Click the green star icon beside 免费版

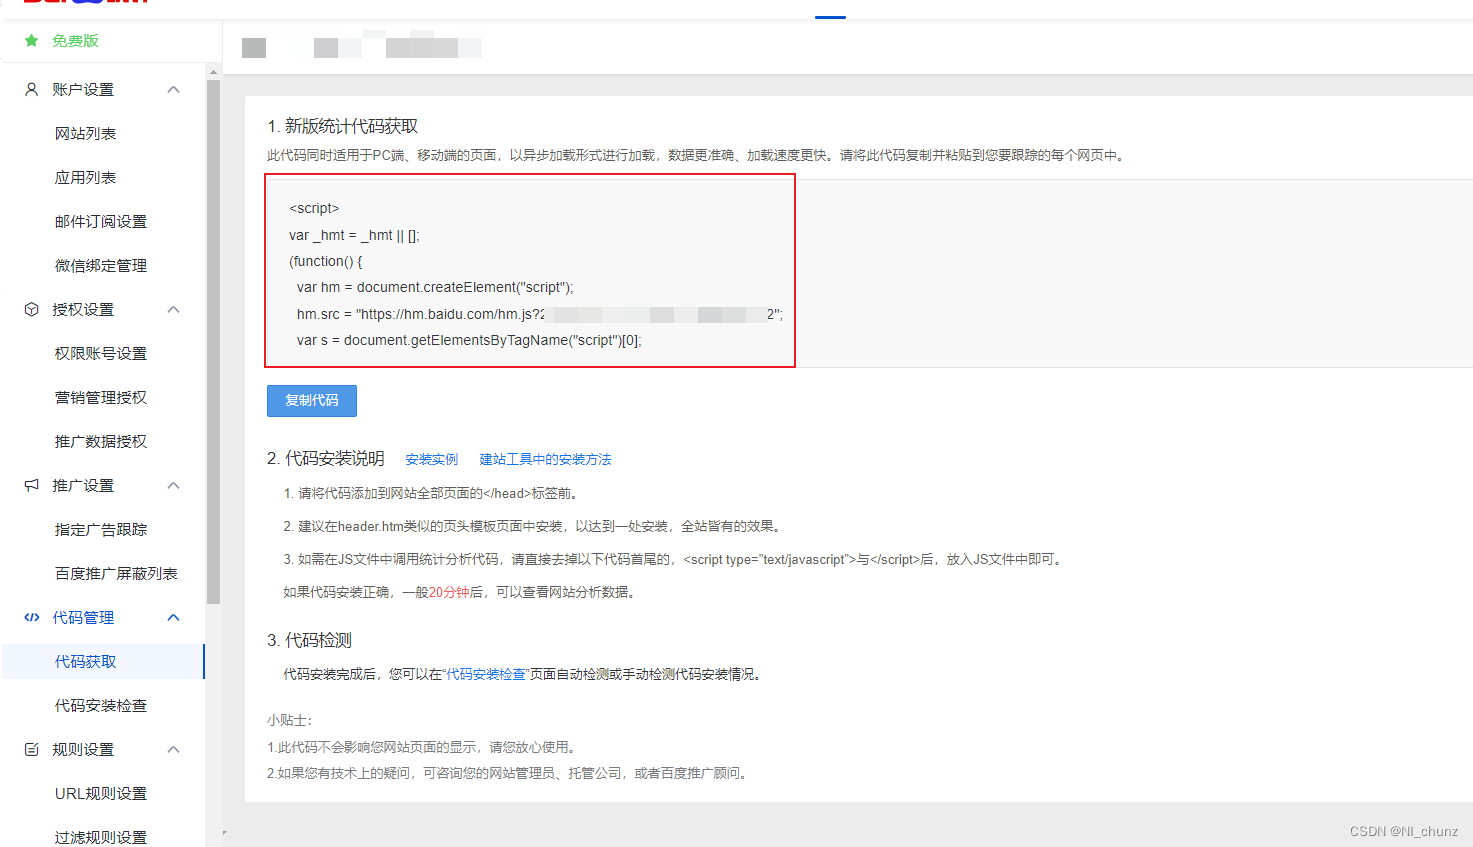pyautogui.click(x=31, y=41)
